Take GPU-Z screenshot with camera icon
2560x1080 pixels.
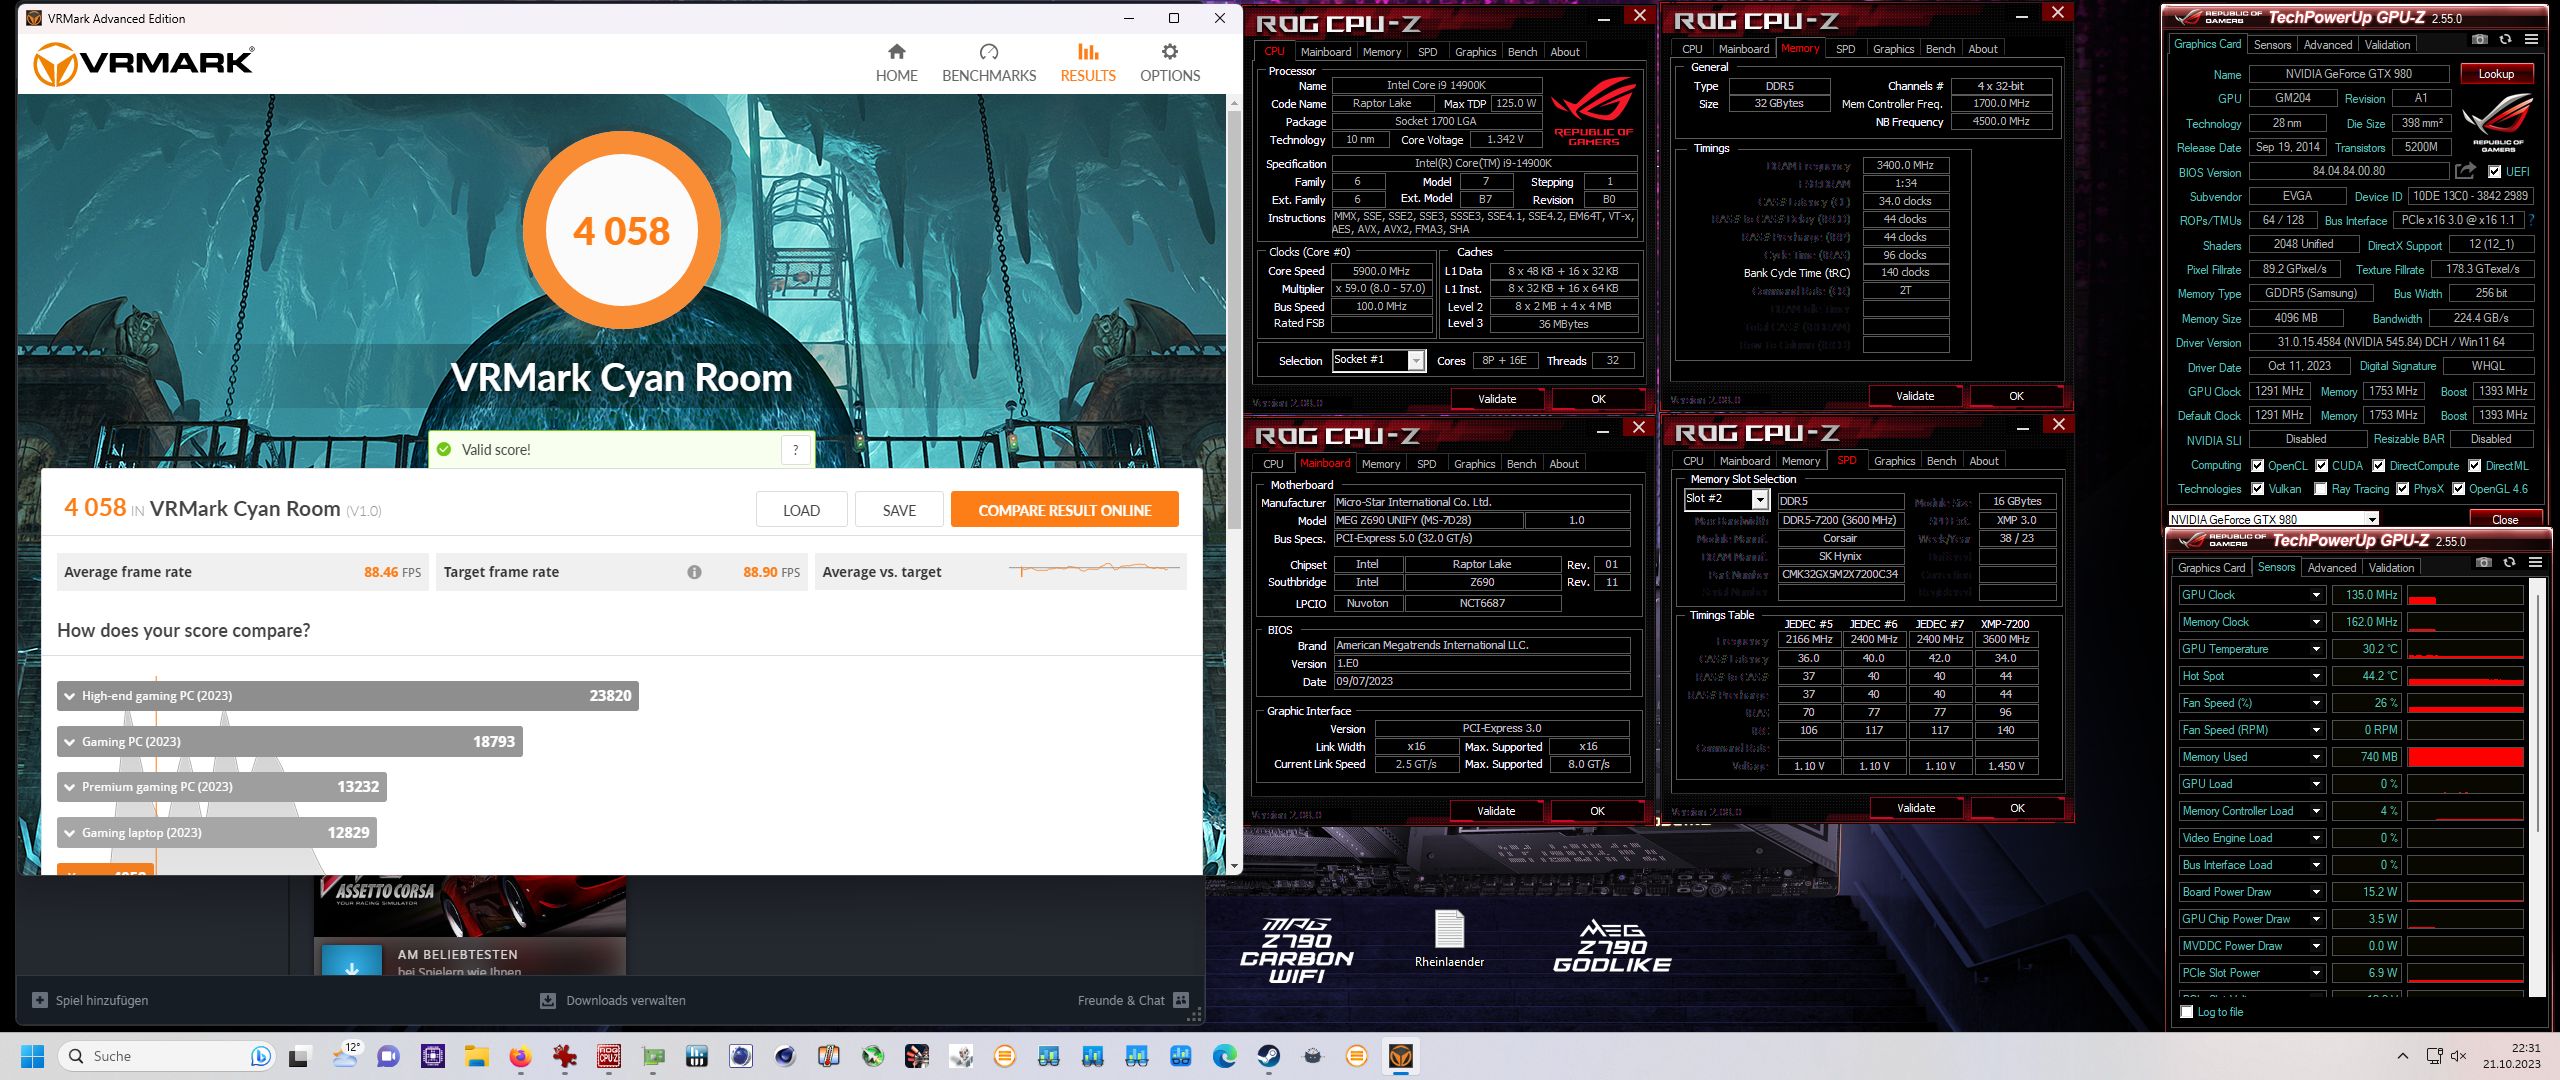(2480, 40)
